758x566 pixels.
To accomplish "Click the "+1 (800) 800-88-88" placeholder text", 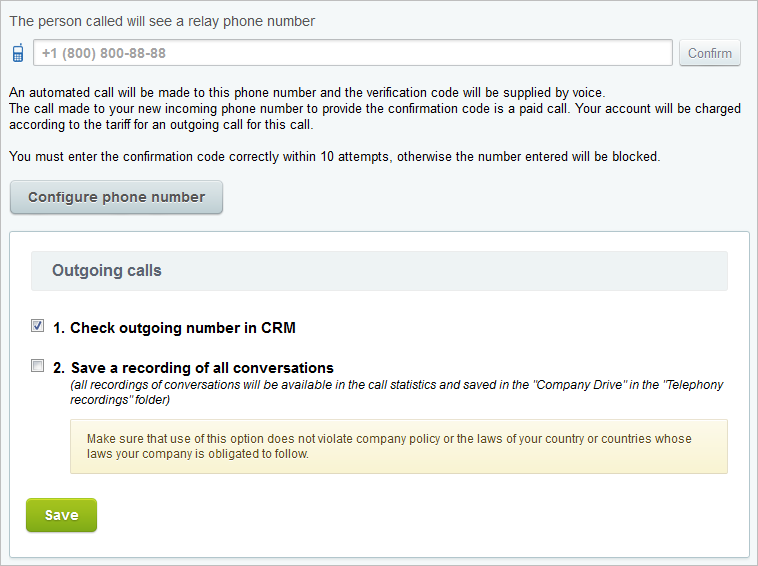I will point(104,53).
